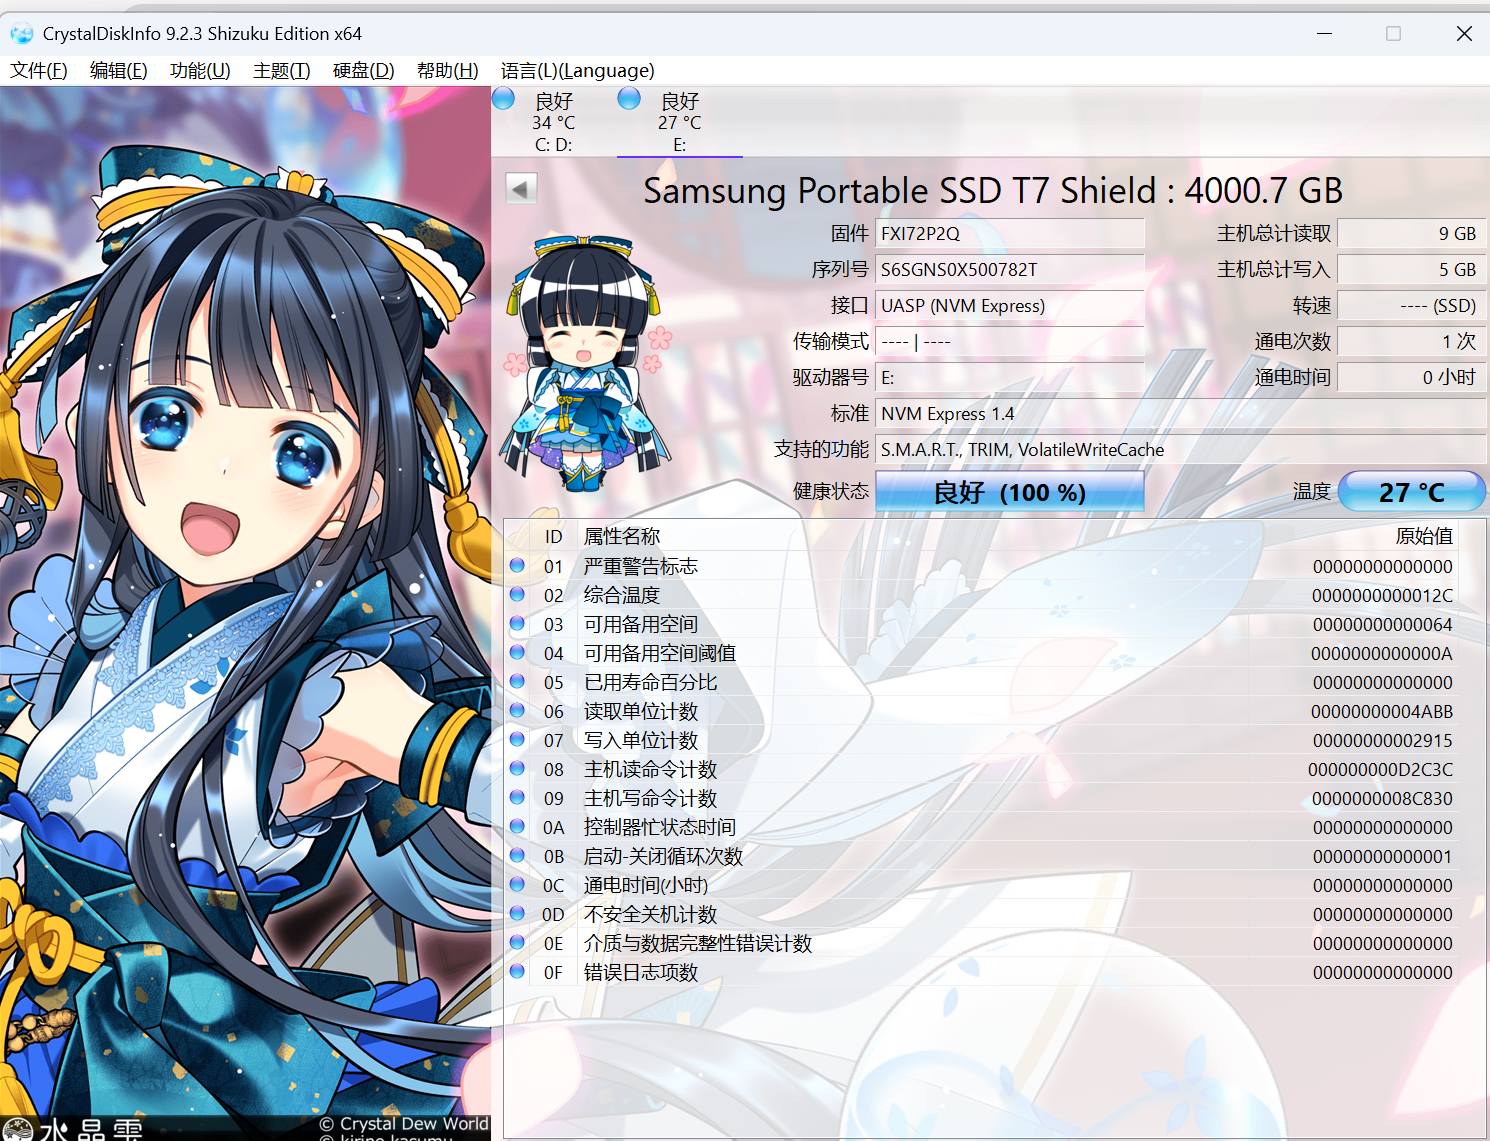Select the E: drive status orb
Screen dimensions: 1490x1141
pyautogui.click(x=629, y=99)
